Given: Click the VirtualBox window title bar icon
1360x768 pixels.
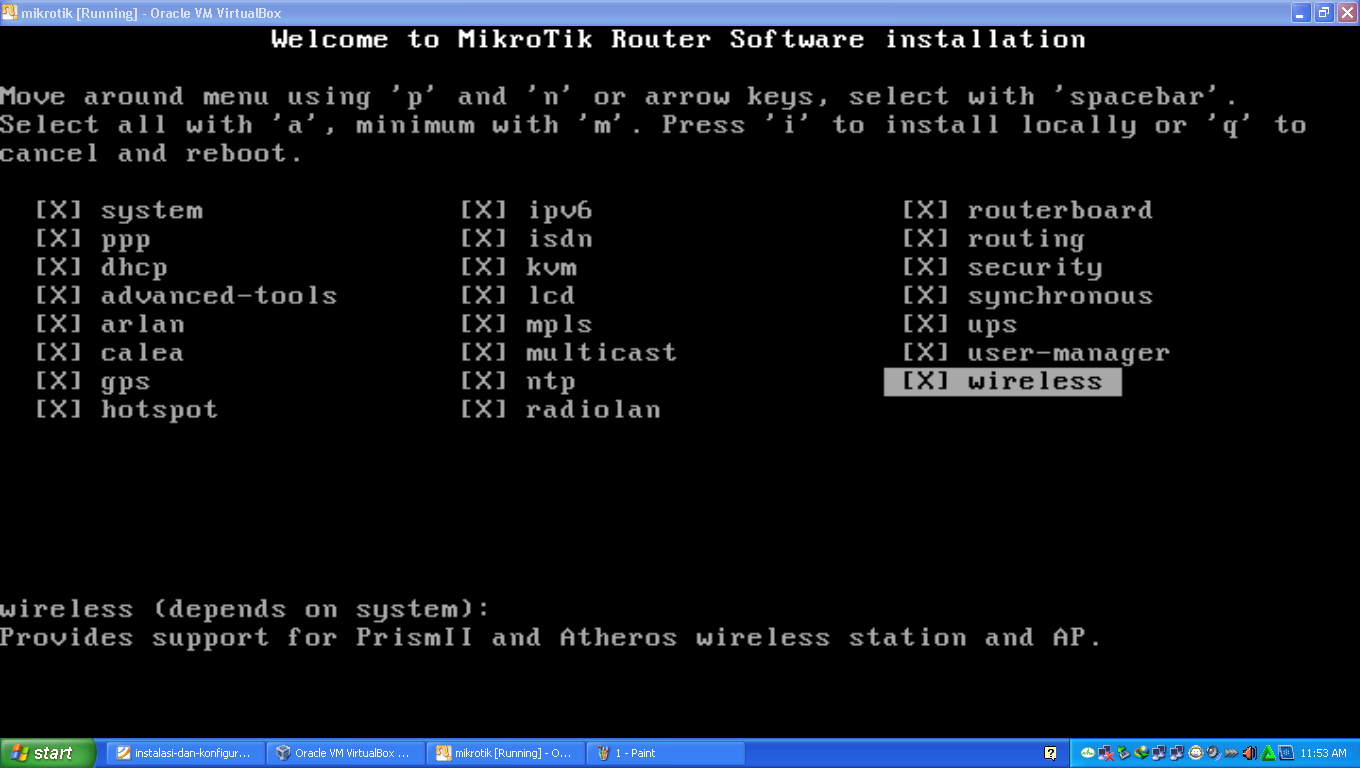Looking at the screenshot, I should 10,13.
